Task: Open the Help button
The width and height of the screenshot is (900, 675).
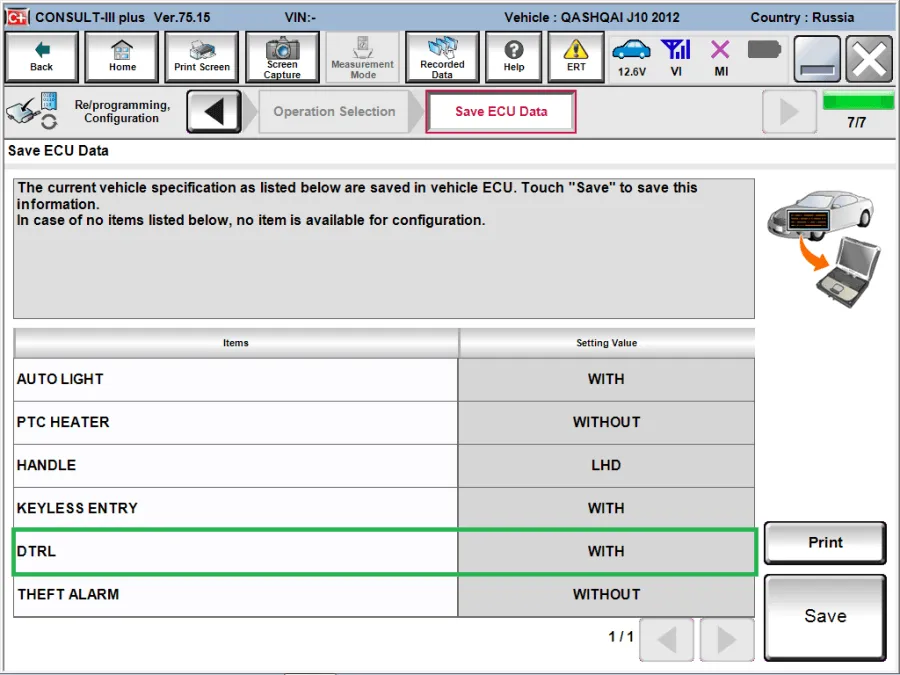Action: coord(514,57)
